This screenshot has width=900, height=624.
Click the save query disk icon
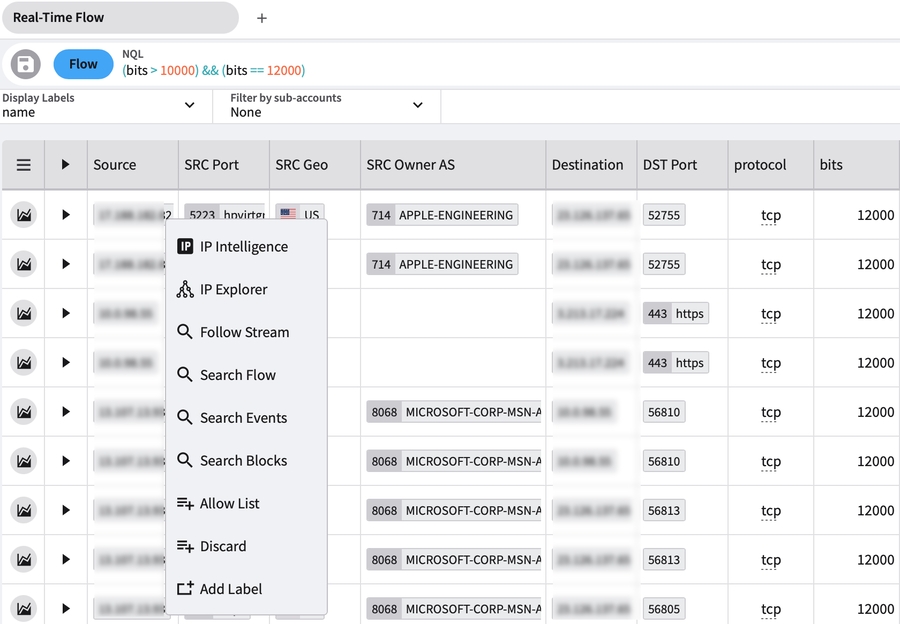tap(25, 65)
